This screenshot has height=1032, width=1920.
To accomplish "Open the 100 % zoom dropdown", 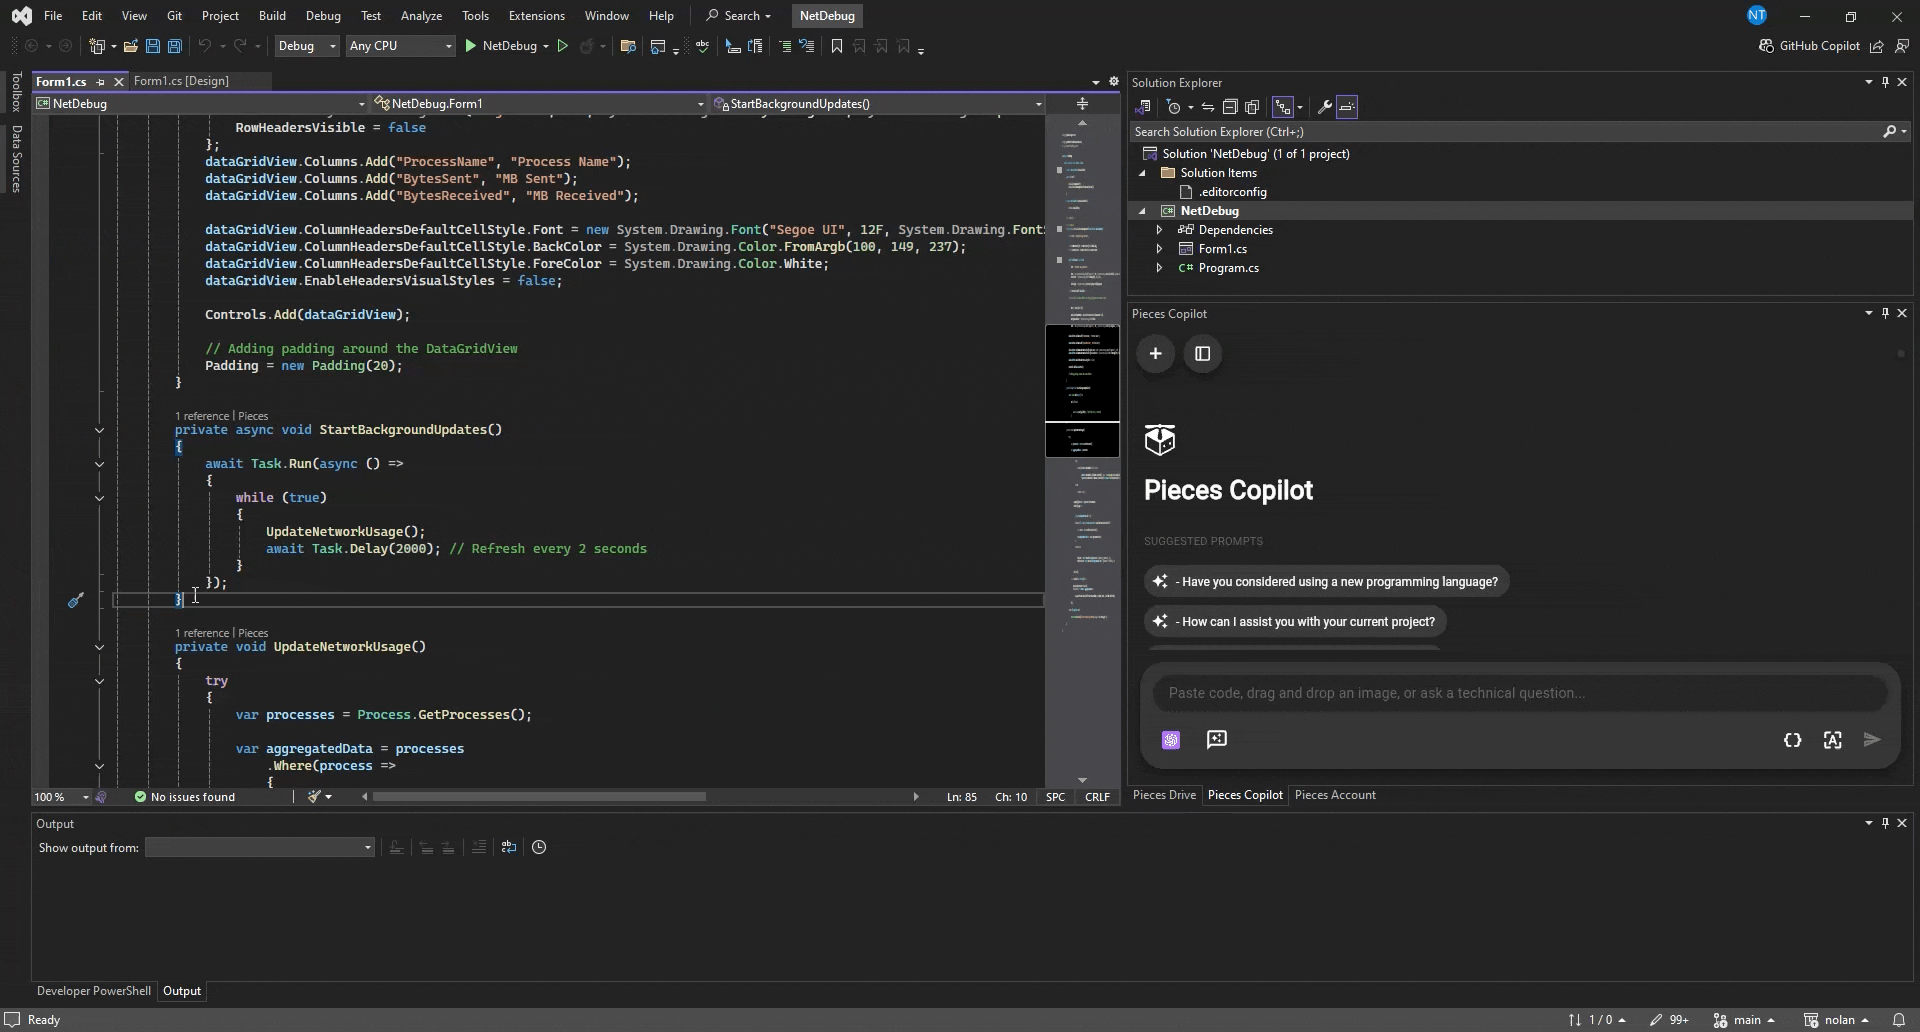I will [61, 797].
